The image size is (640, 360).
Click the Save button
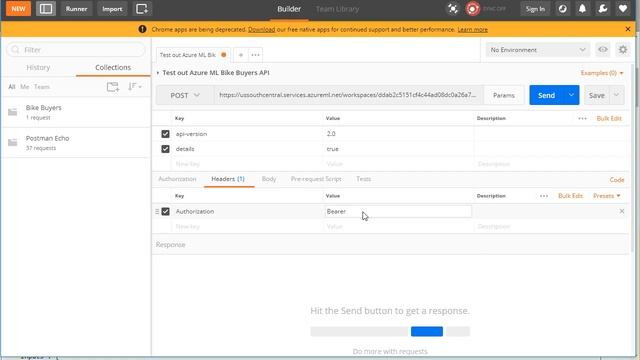click(596, 95)
